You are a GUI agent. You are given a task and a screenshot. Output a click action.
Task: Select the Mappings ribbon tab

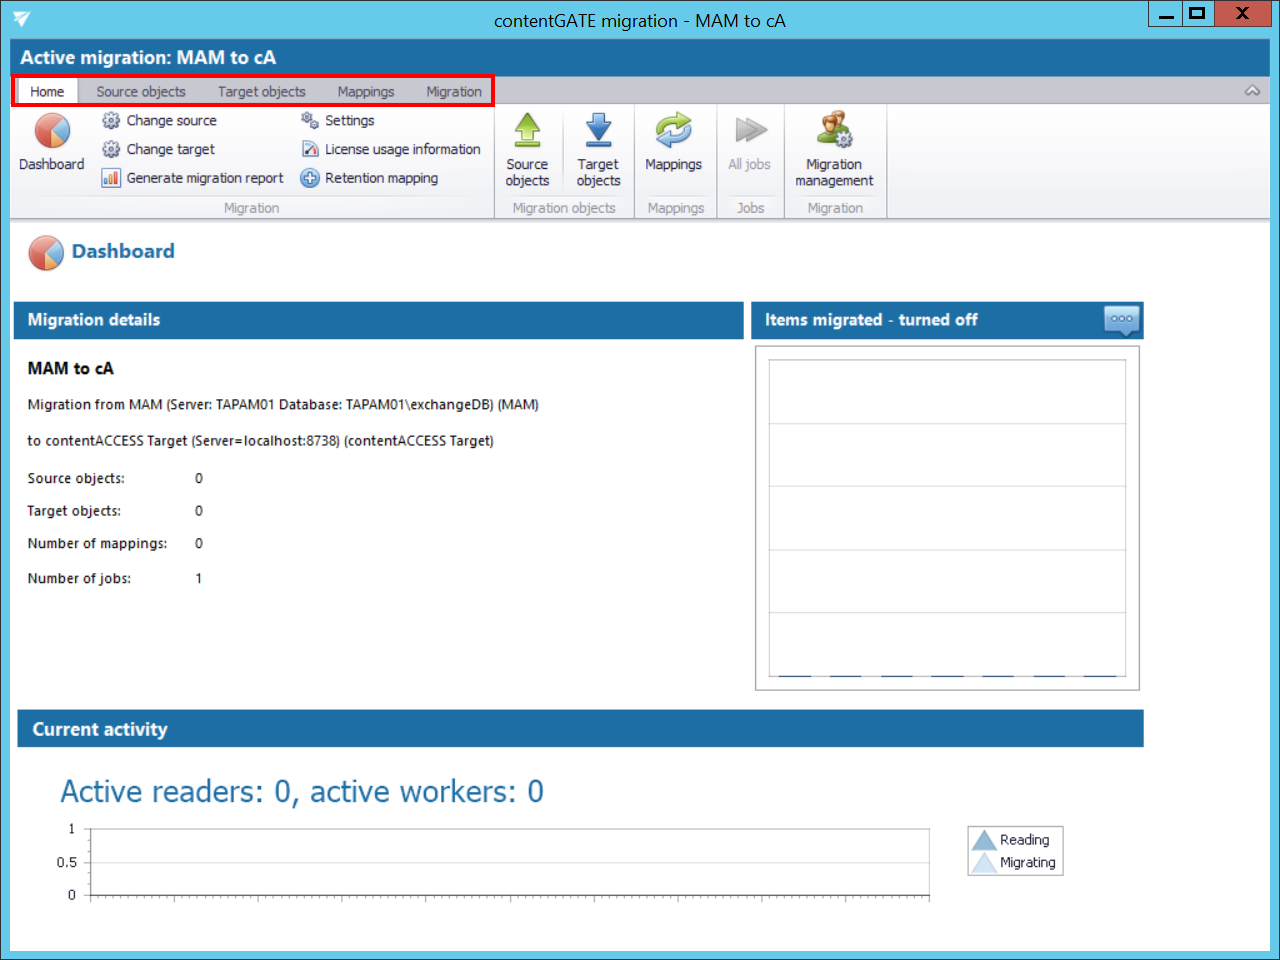(366, 91)
